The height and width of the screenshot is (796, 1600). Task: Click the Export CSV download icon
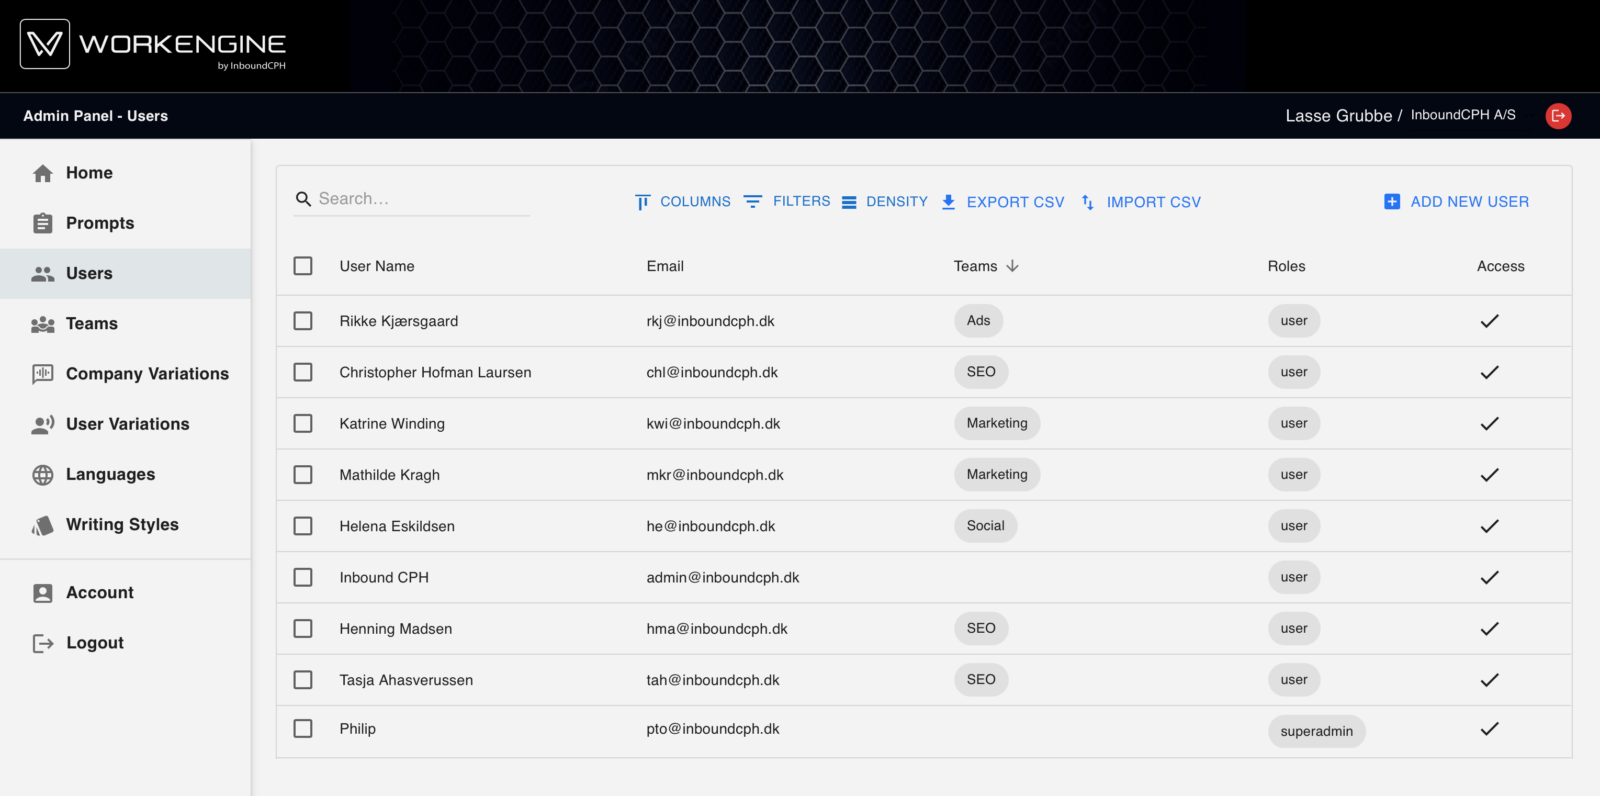[x=948, y=202]
